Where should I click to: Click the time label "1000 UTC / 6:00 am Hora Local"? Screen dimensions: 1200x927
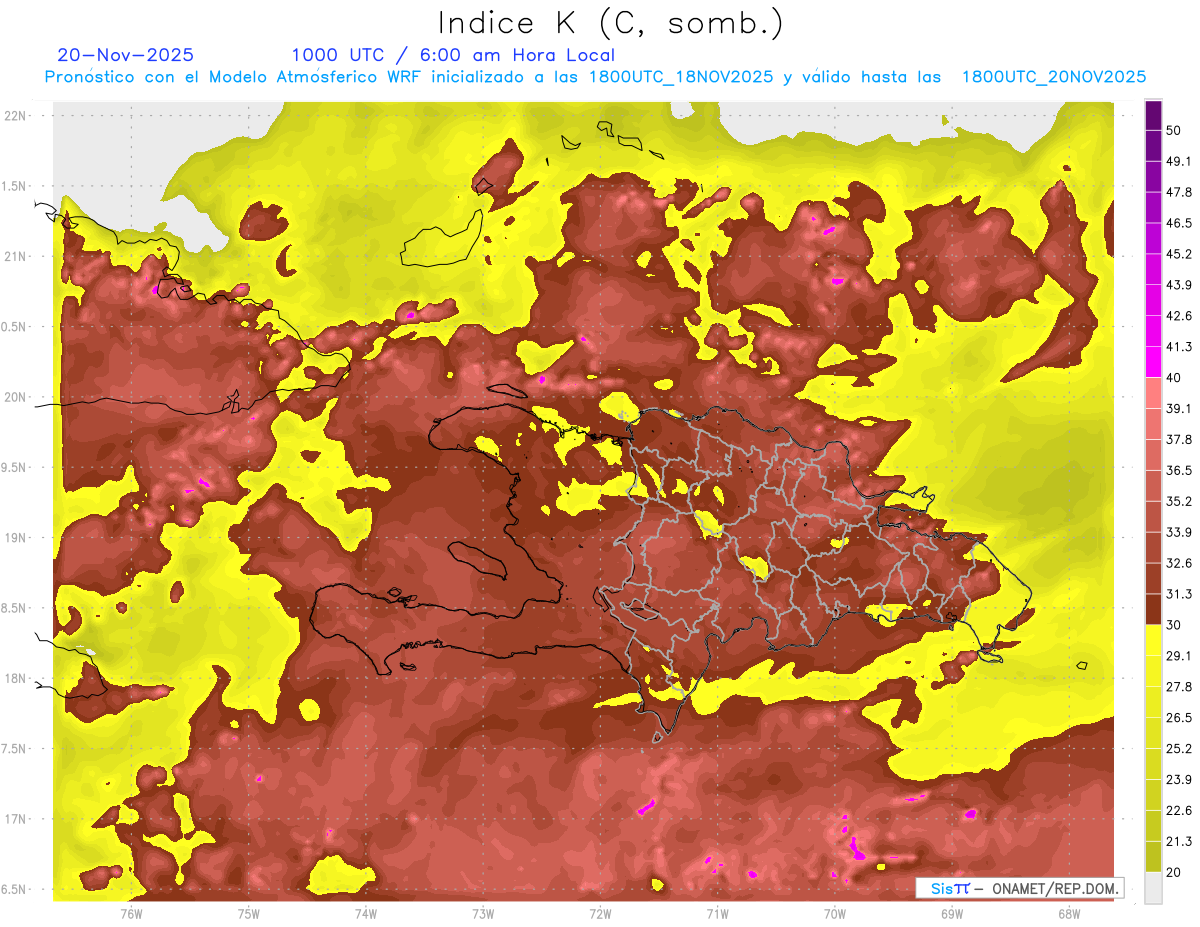tap(453, 55)
